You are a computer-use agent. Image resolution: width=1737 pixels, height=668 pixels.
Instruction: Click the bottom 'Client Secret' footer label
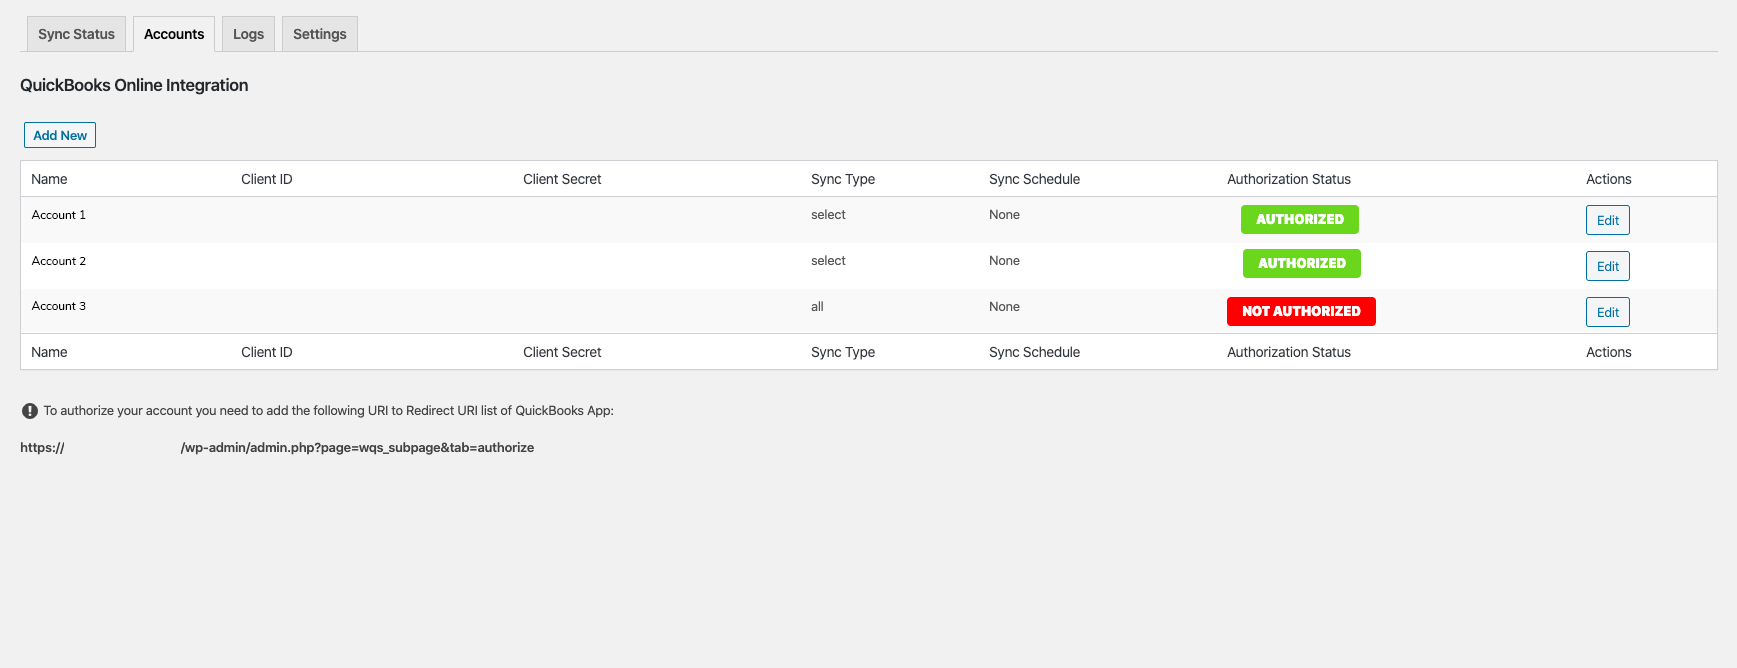pyautogui.click(x=562, y=352)
